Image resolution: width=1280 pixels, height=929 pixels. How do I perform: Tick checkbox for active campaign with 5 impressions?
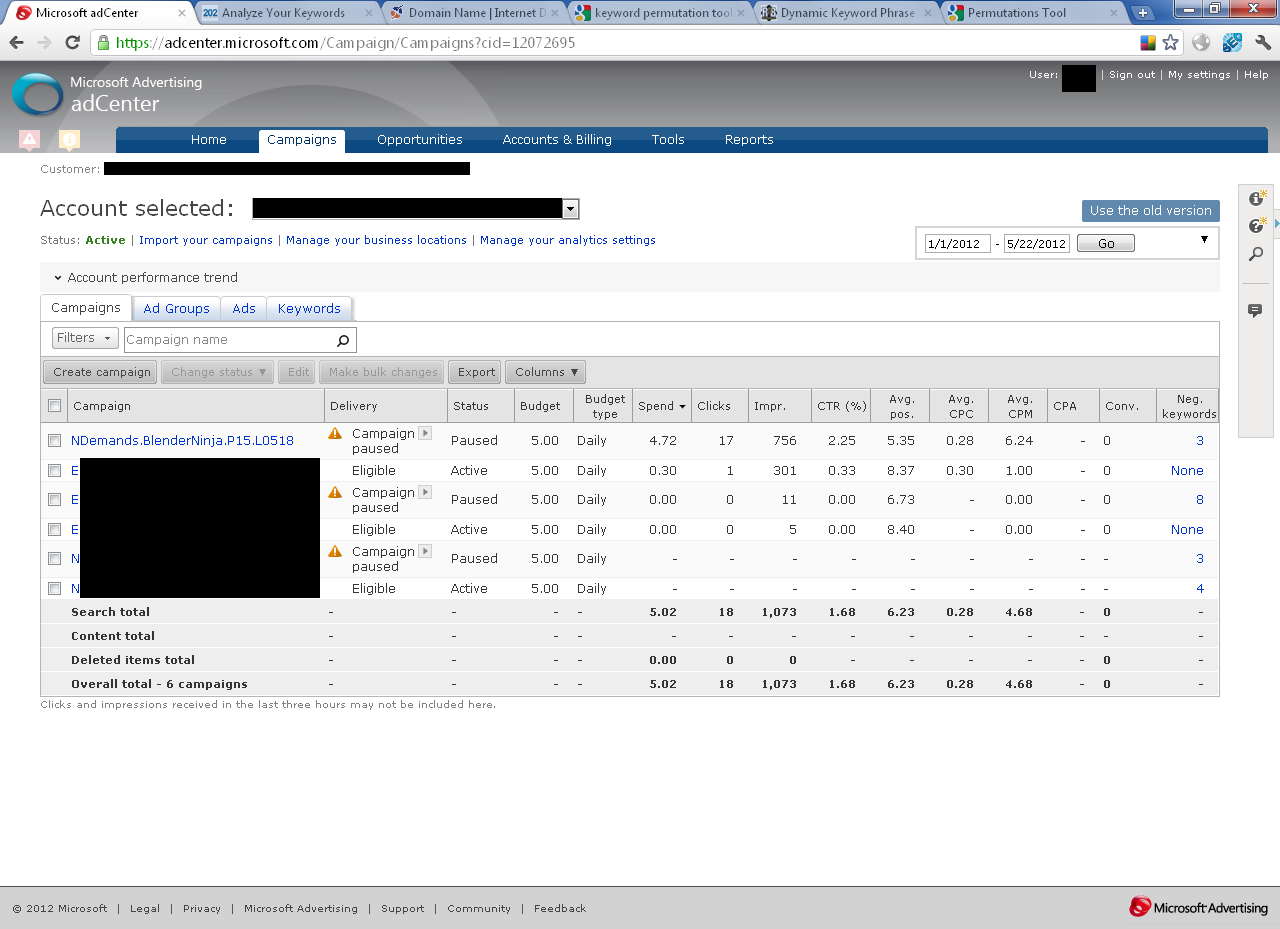pos(55,529)
